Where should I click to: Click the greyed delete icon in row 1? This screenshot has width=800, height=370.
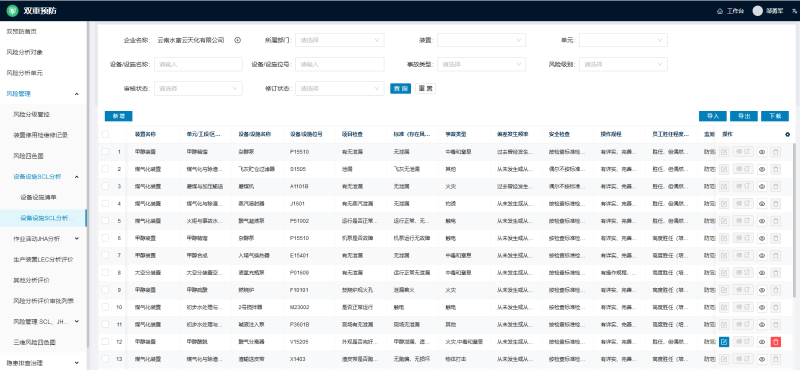[776, 152]
